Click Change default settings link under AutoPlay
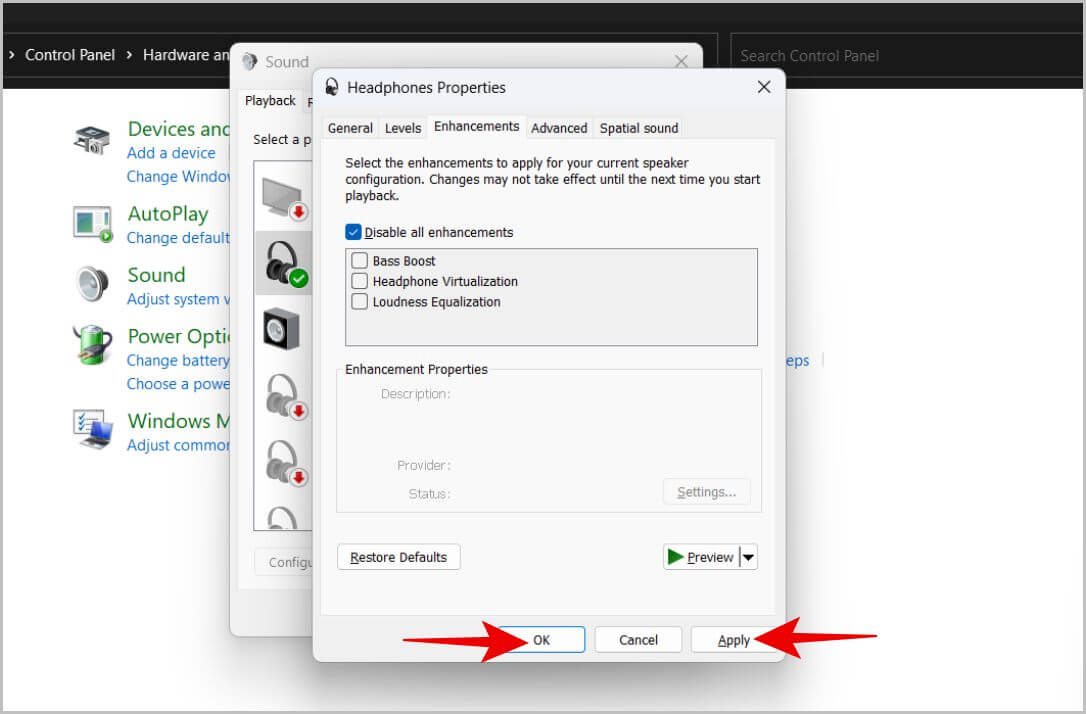1086x714 pixels. (178, 238)
